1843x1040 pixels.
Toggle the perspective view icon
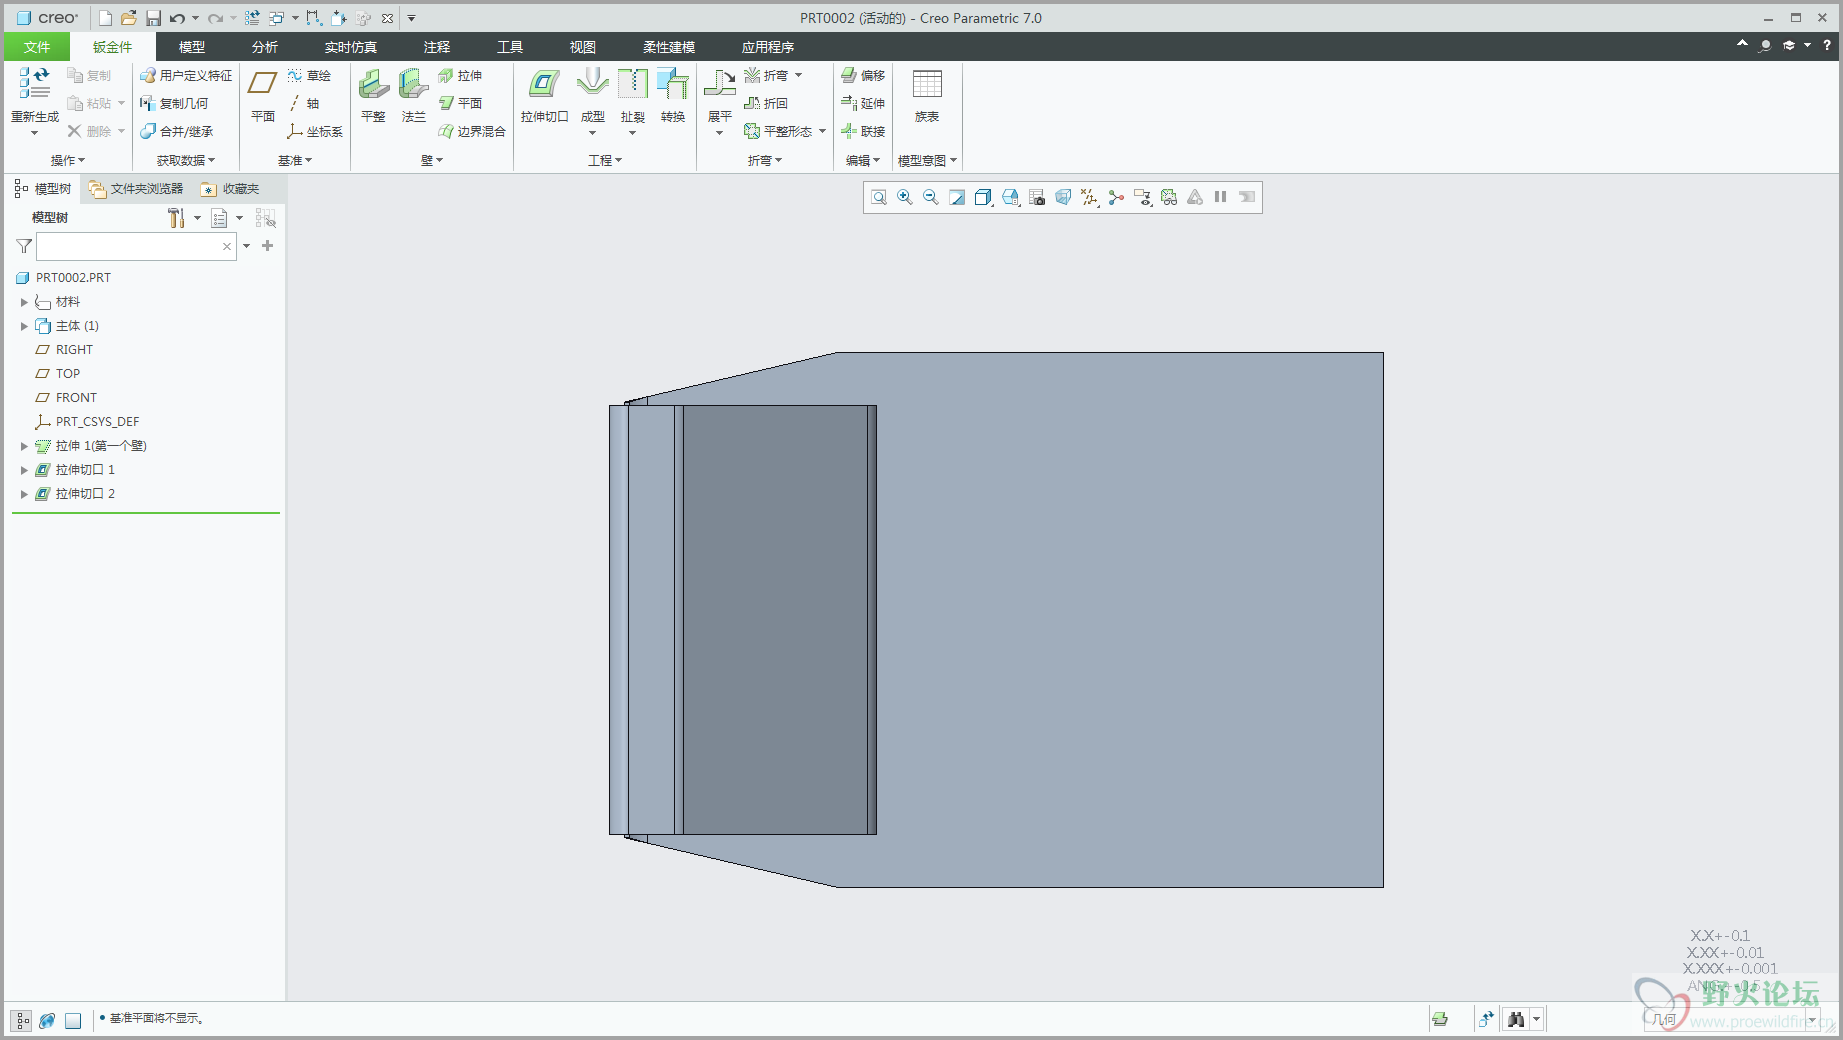(x=1063, y=197)
